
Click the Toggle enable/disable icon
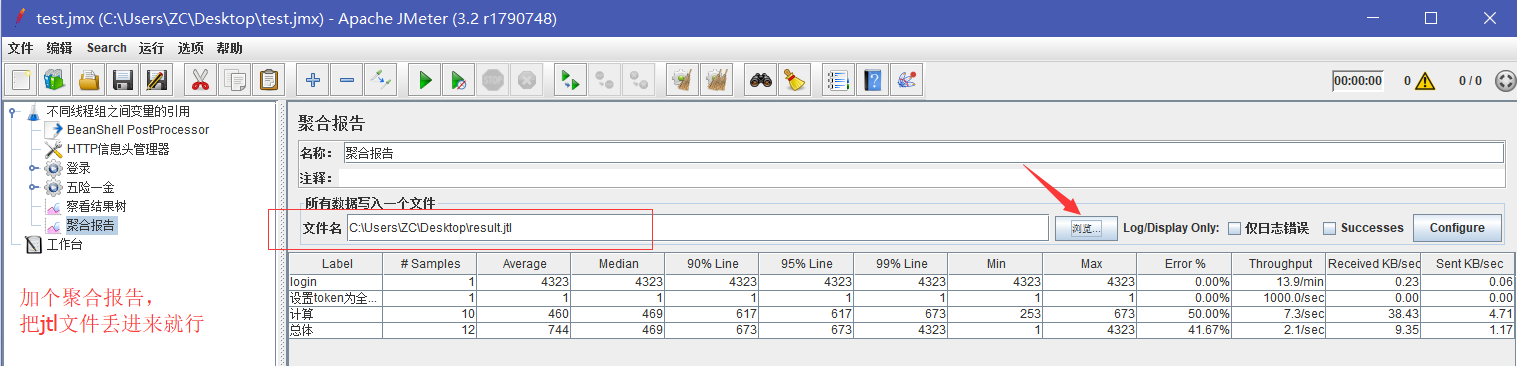381,80
